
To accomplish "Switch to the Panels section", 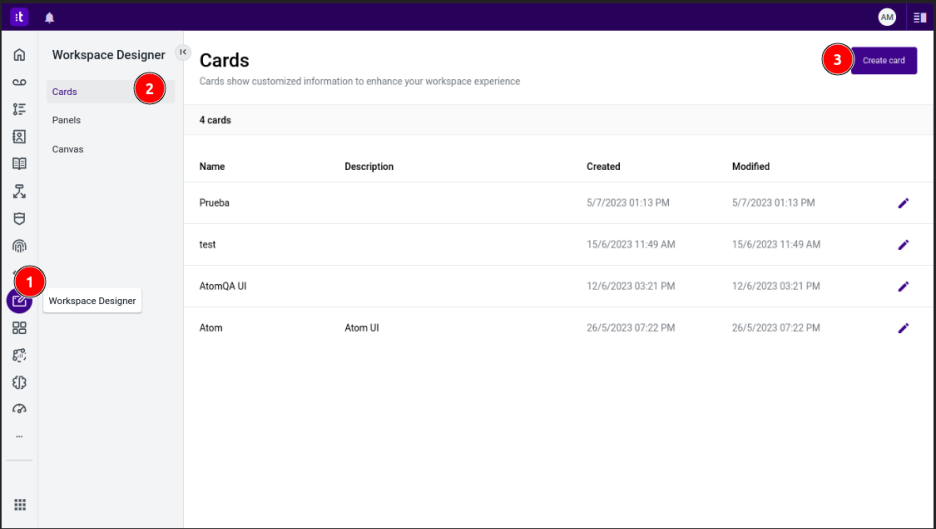I will [x=67, y=120].
